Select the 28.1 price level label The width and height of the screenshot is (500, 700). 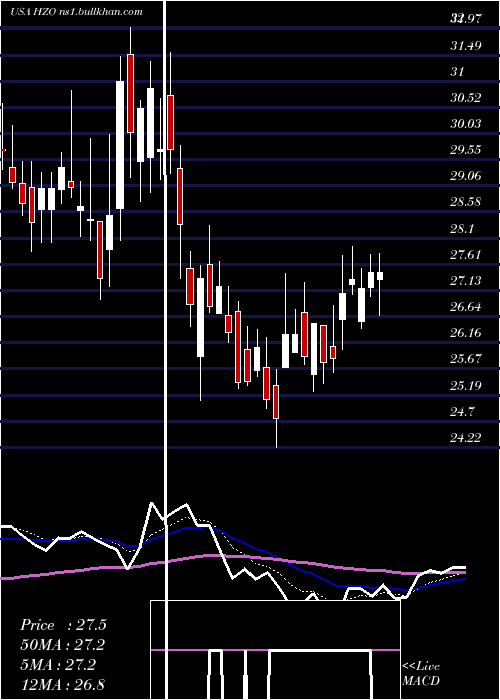click(x=462, y=229)
